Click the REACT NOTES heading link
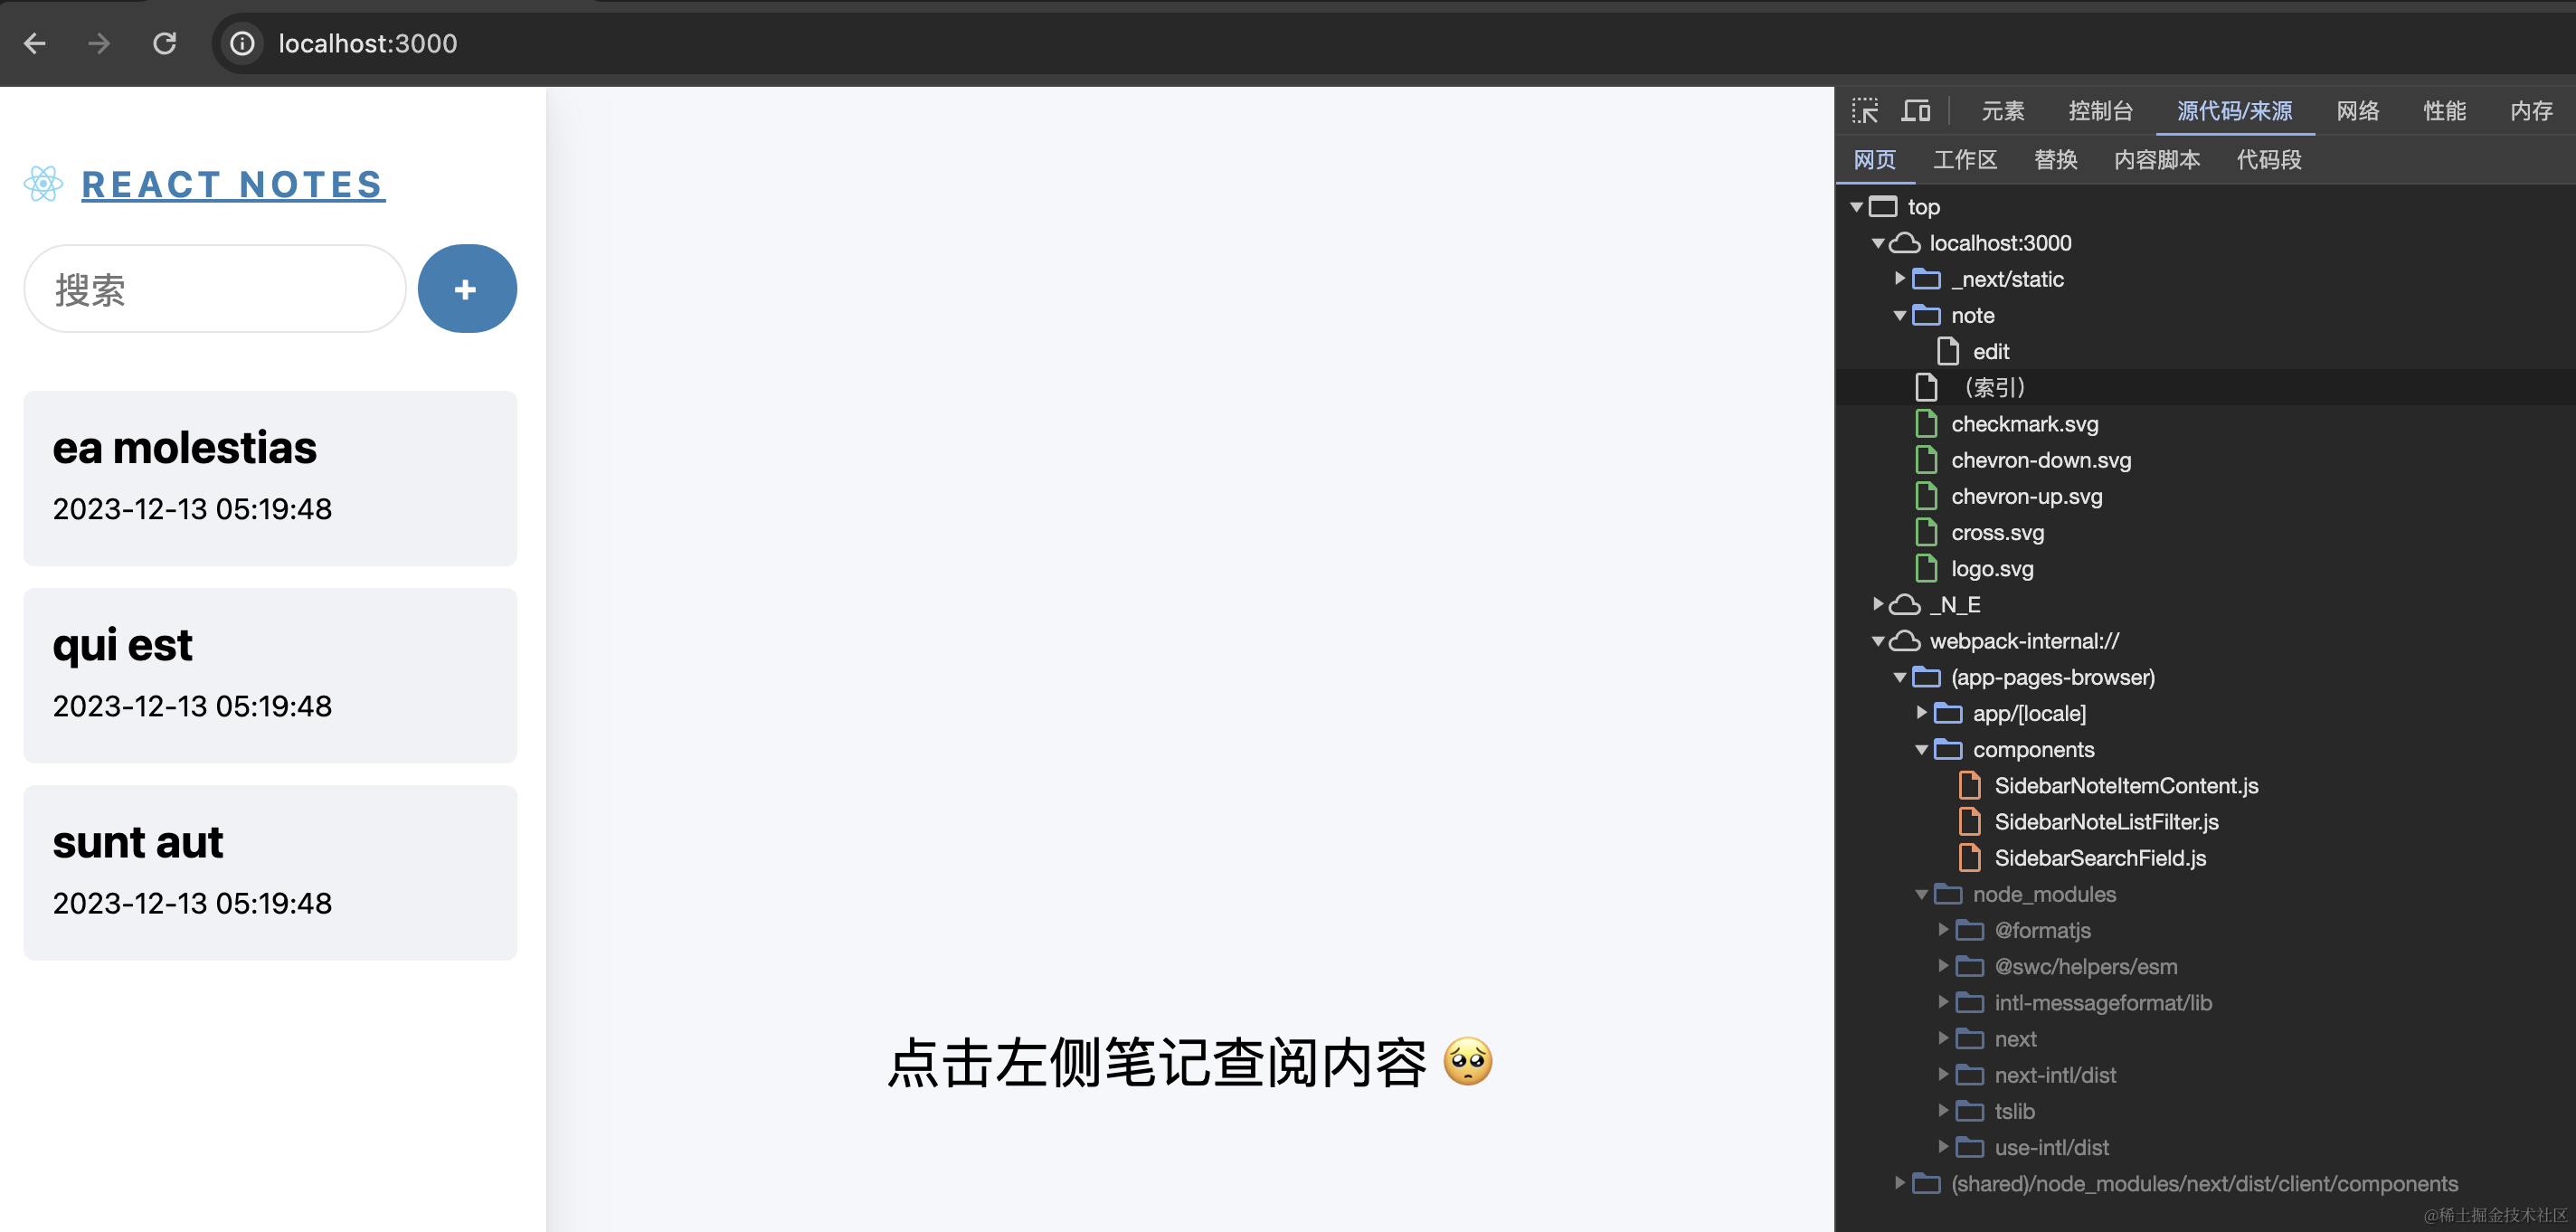This screenshot has height=1232, width=2576. click(232, 184)
